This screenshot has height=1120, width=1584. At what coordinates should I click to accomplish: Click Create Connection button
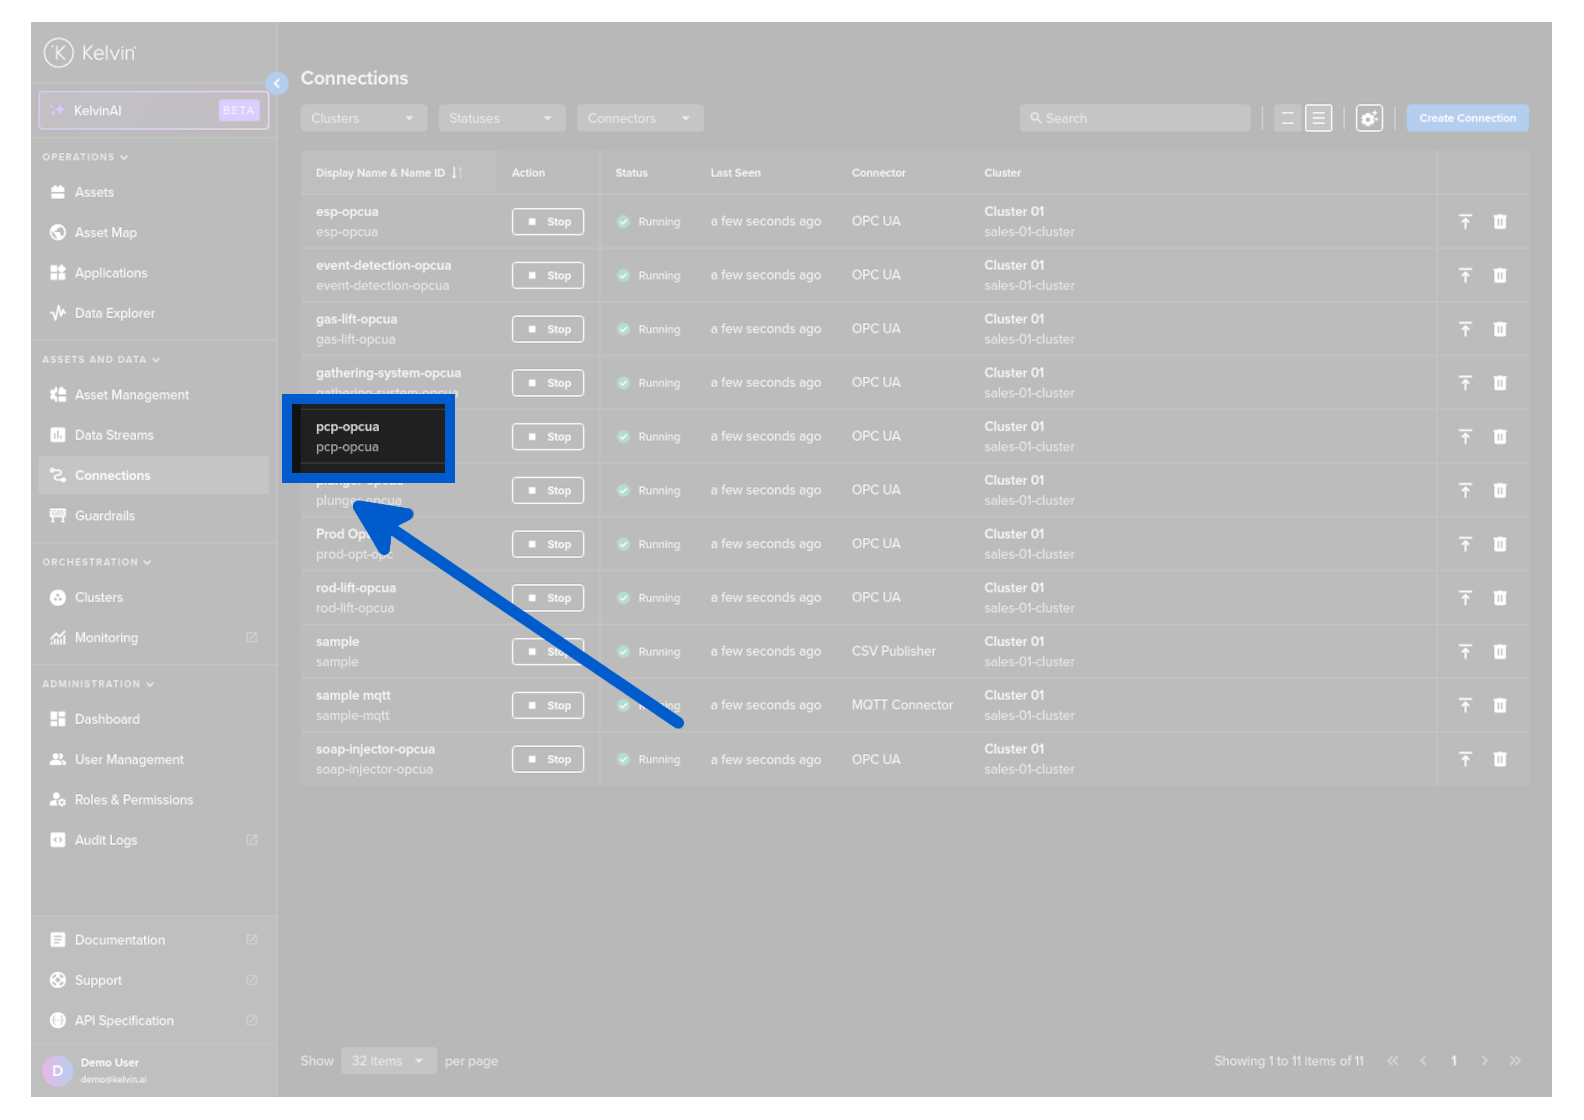tap(1467, 118)
